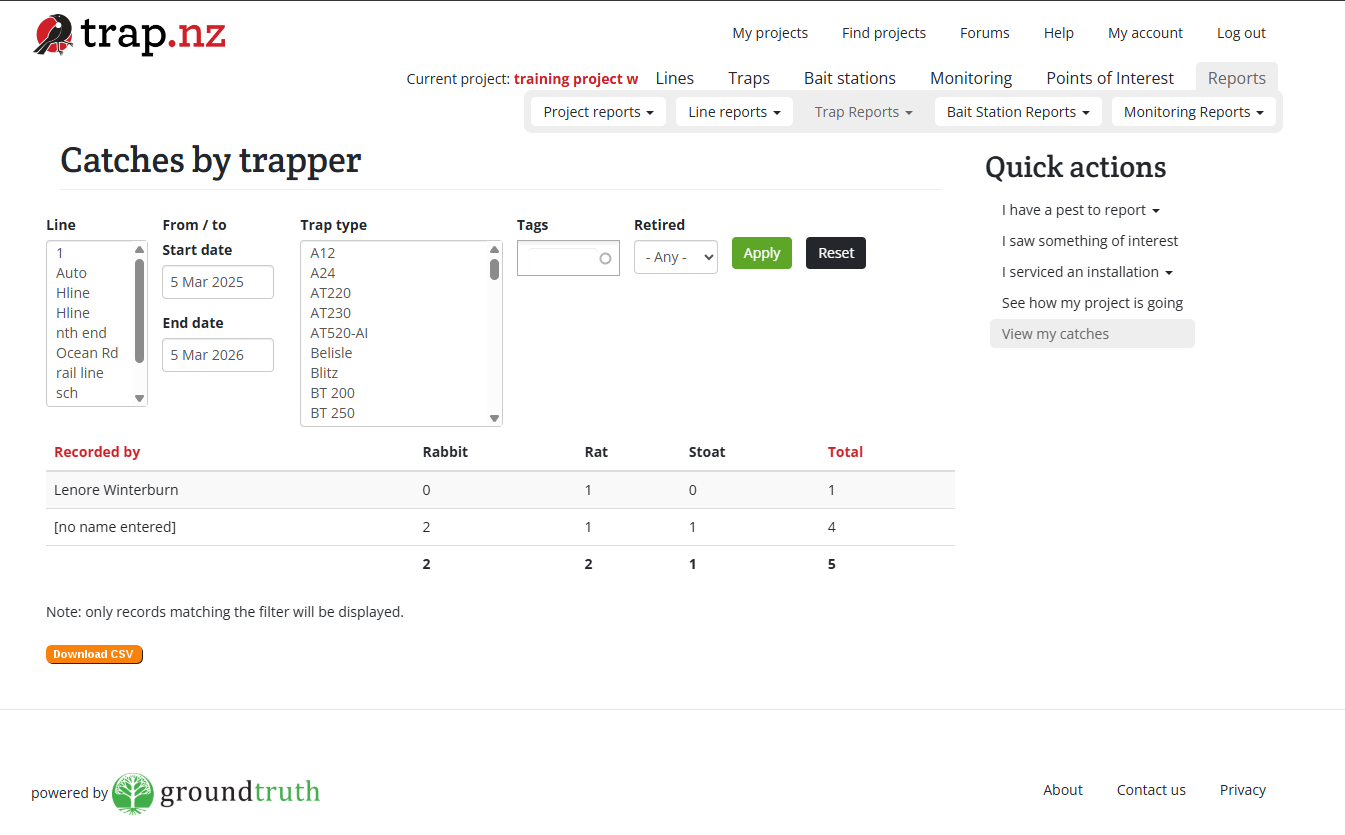The image size is (1345, 835).
Task: Click the Start date field
Action: pos(217,282)
